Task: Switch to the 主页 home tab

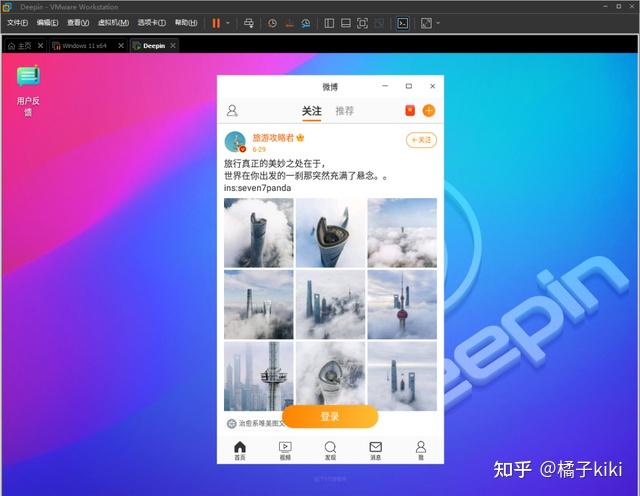Action: click(x=20, y=46)
